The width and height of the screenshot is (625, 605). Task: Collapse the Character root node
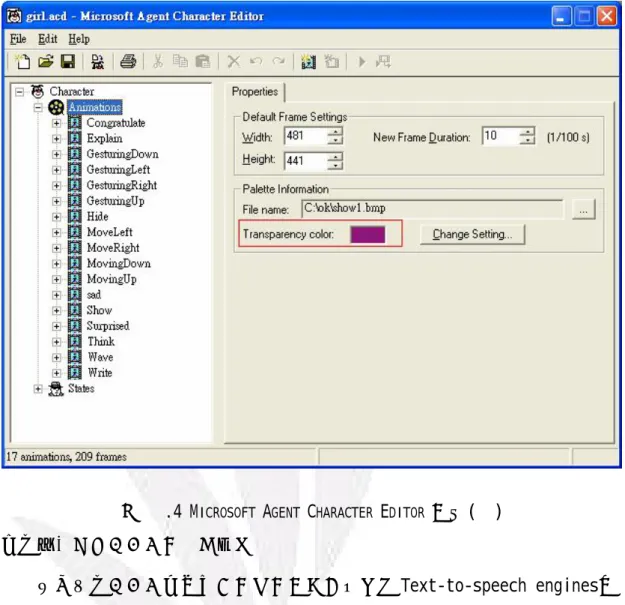click(19, 92)
